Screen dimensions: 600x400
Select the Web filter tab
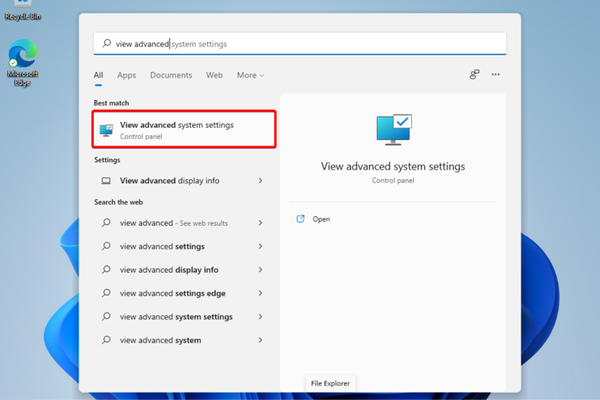click(x=214, y=75)
